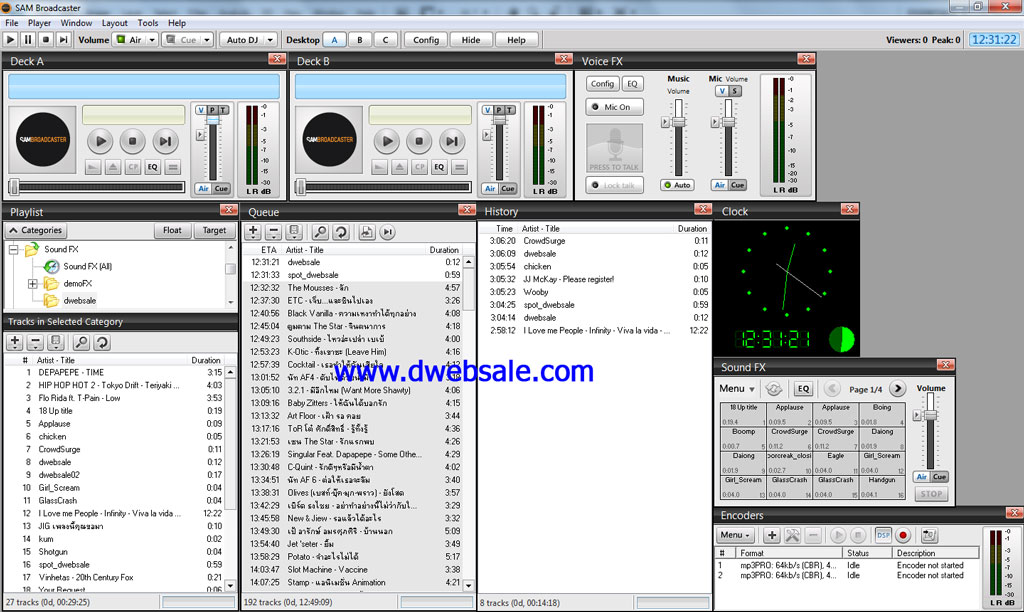The image size is (1024, 612).
Task: Open Sound FX EQ
Action: (803, 389)
